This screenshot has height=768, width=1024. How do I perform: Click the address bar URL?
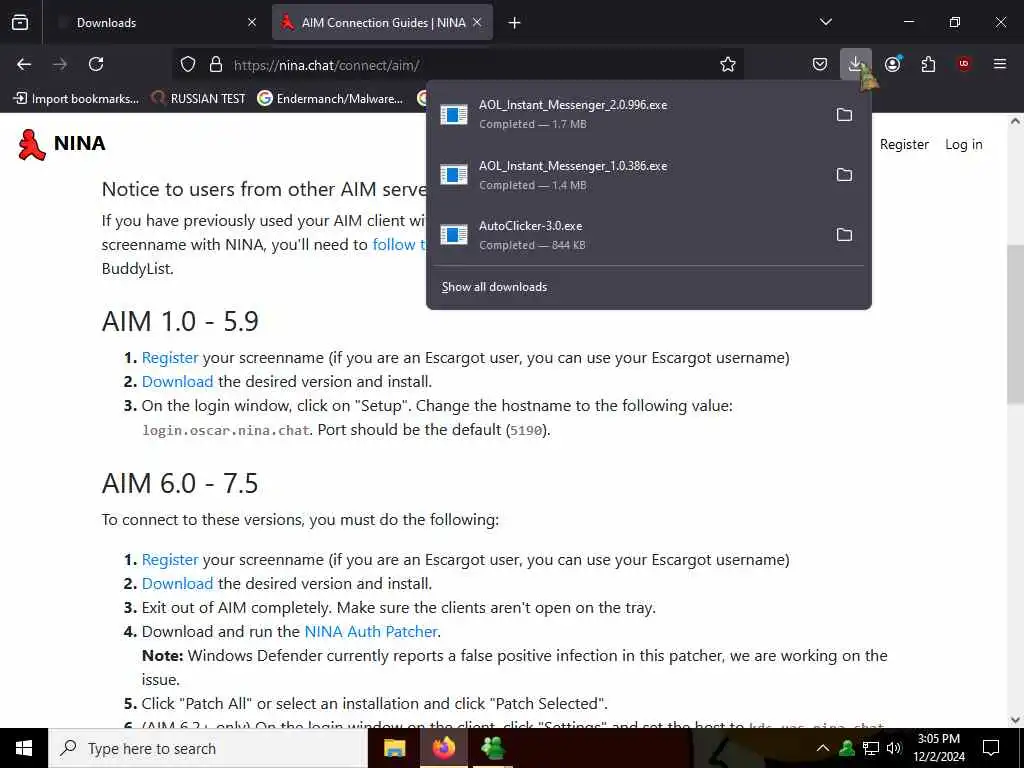[327, 65]
